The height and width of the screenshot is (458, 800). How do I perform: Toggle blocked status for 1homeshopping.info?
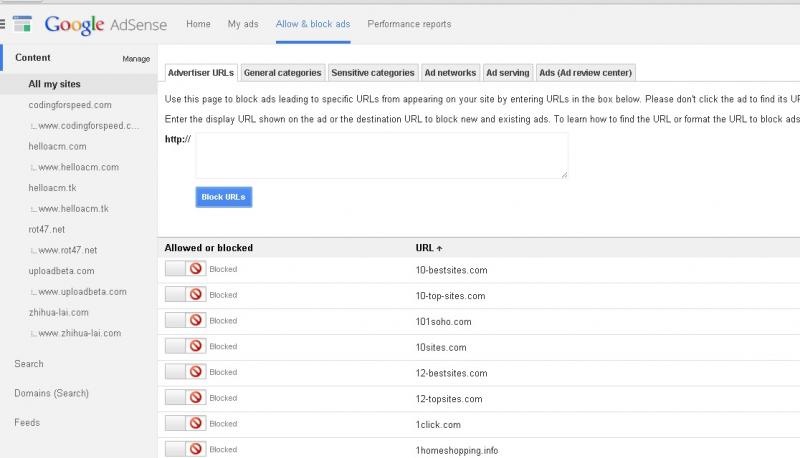(x=185, y=449)
